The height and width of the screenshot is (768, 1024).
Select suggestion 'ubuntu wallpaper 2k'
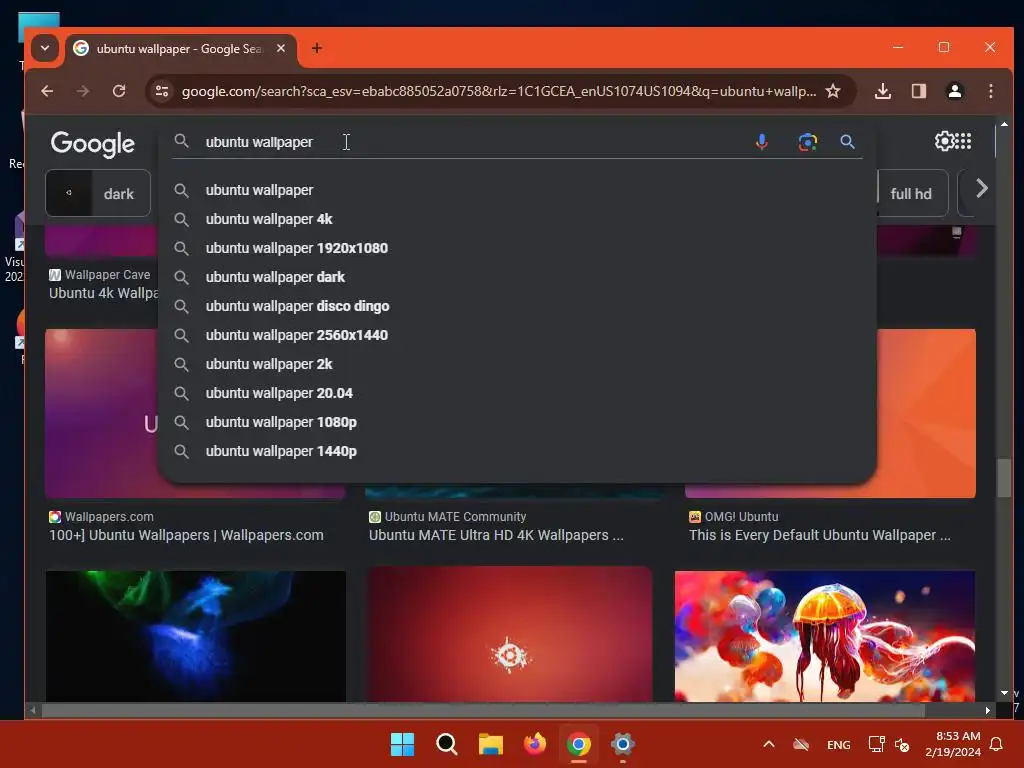tap(516, 364)
